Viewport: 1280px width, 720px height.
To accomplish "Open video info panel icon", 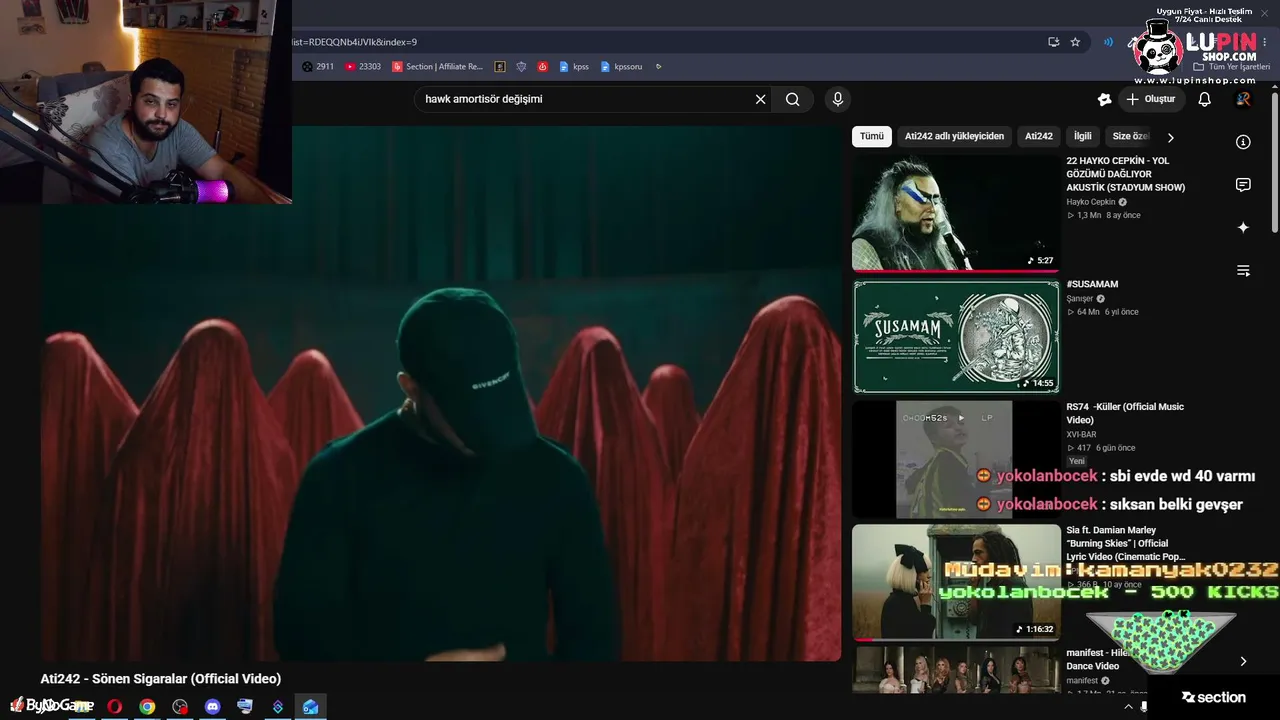I will pos(1243,142).
